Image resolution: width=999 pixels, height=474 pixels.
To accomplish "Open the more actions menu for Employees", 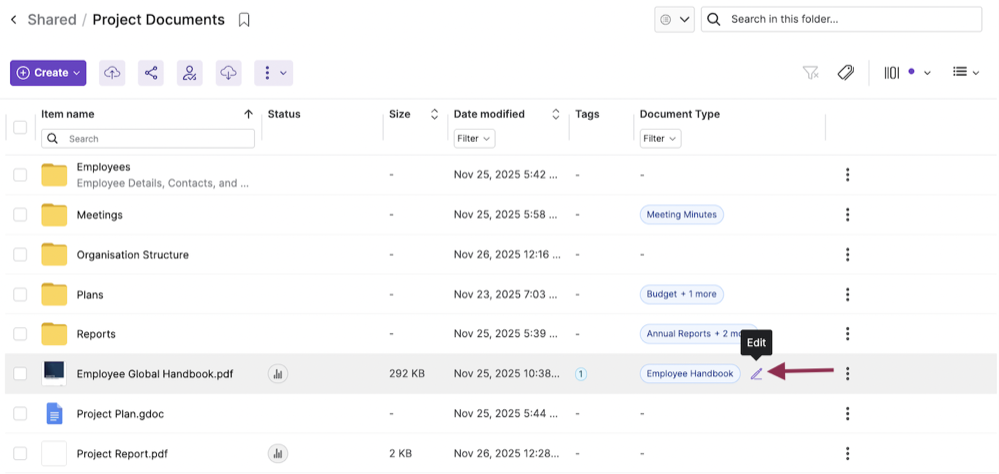I will tap(847, 175).
